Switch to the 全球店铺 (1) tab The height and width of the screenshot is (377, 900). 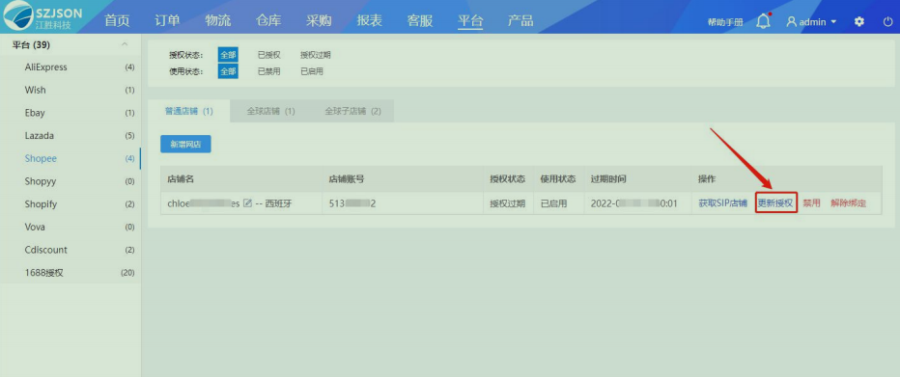[x=271, y=111]
